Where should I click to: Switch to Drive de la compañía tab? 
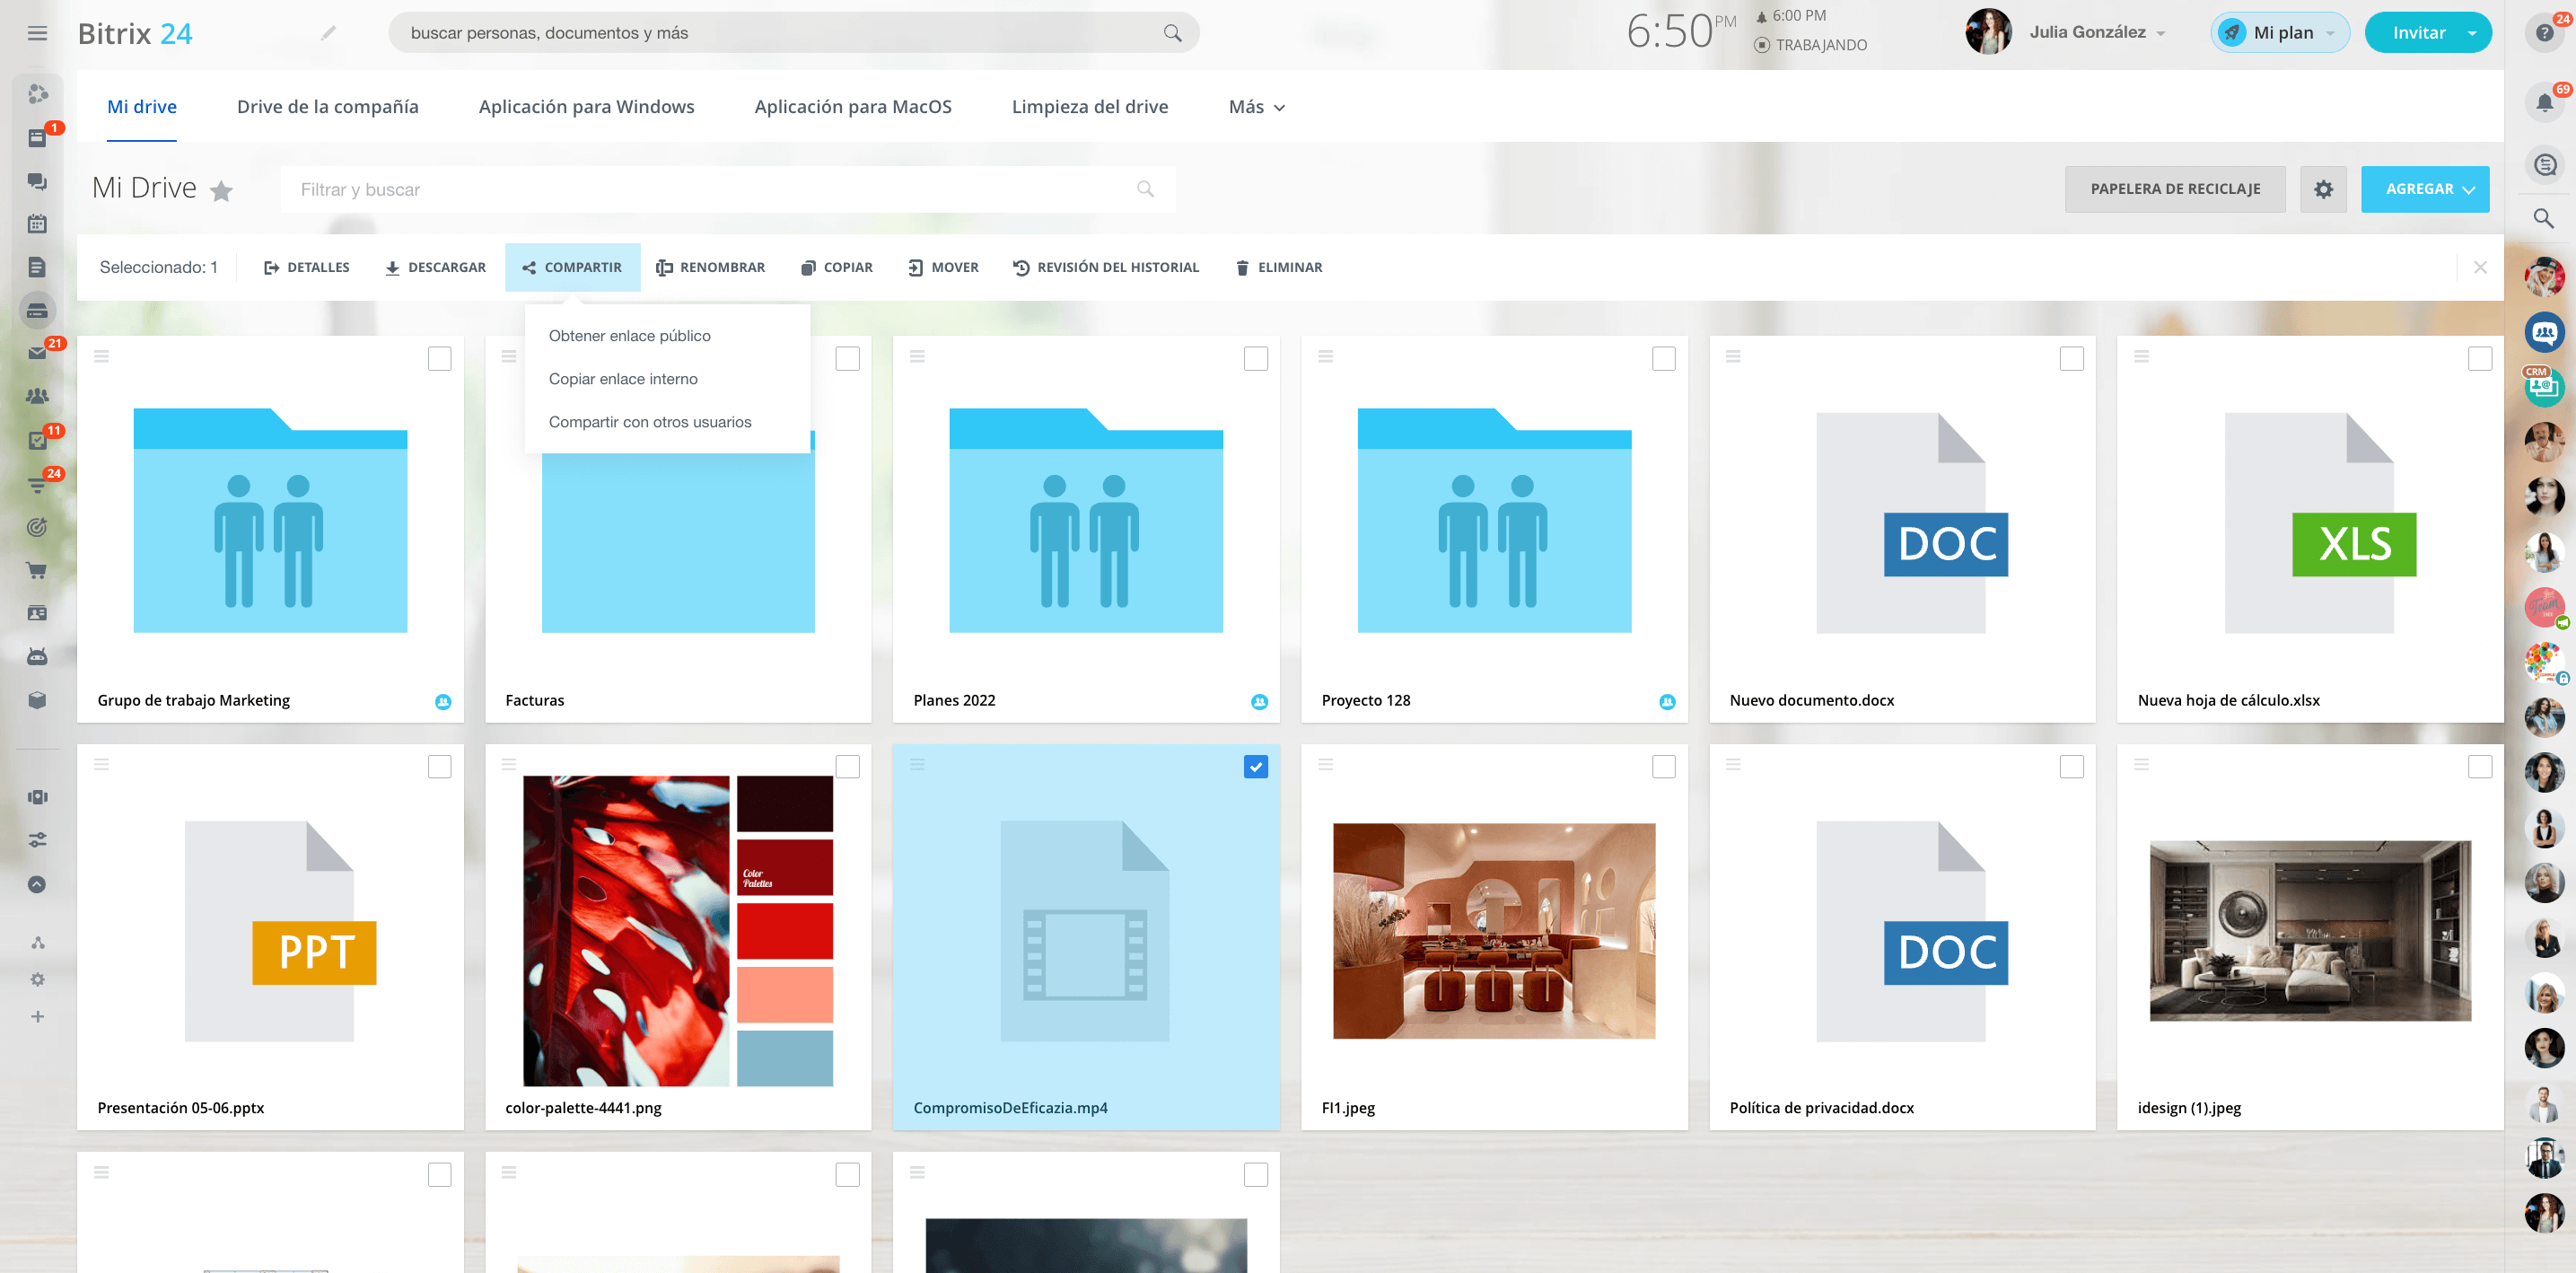[x=328, y=107]
